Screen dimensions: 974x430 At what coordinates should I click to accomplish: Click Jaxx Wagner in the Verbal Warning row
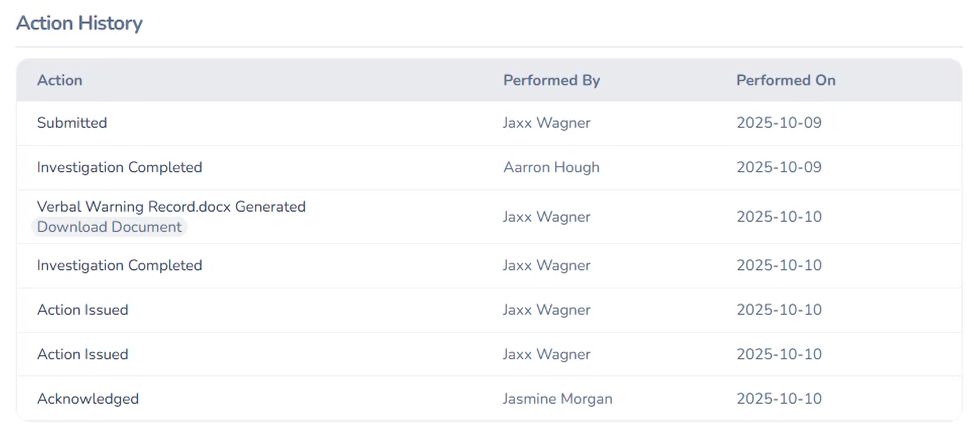click(x=546, y=217)
